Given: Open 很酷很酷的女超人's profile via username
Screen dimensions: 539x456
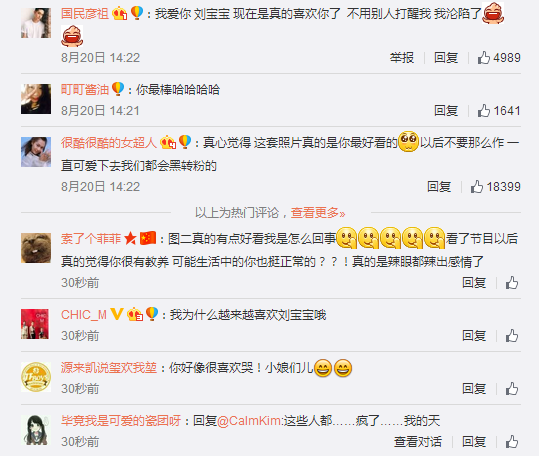Looking at the screenshot, I should (x=109, y=142).
